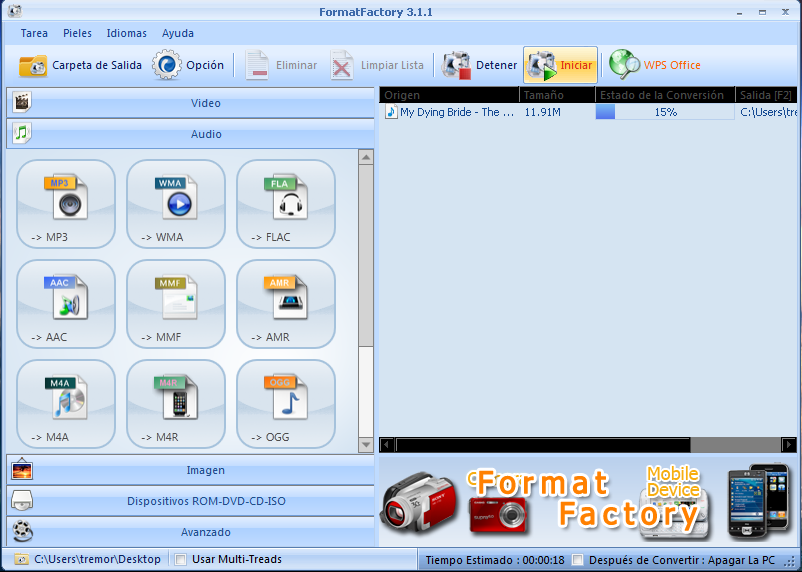Enable the Usar Multi-Treads checkbox
Screen dimensions: 802x572
point(181,559)
